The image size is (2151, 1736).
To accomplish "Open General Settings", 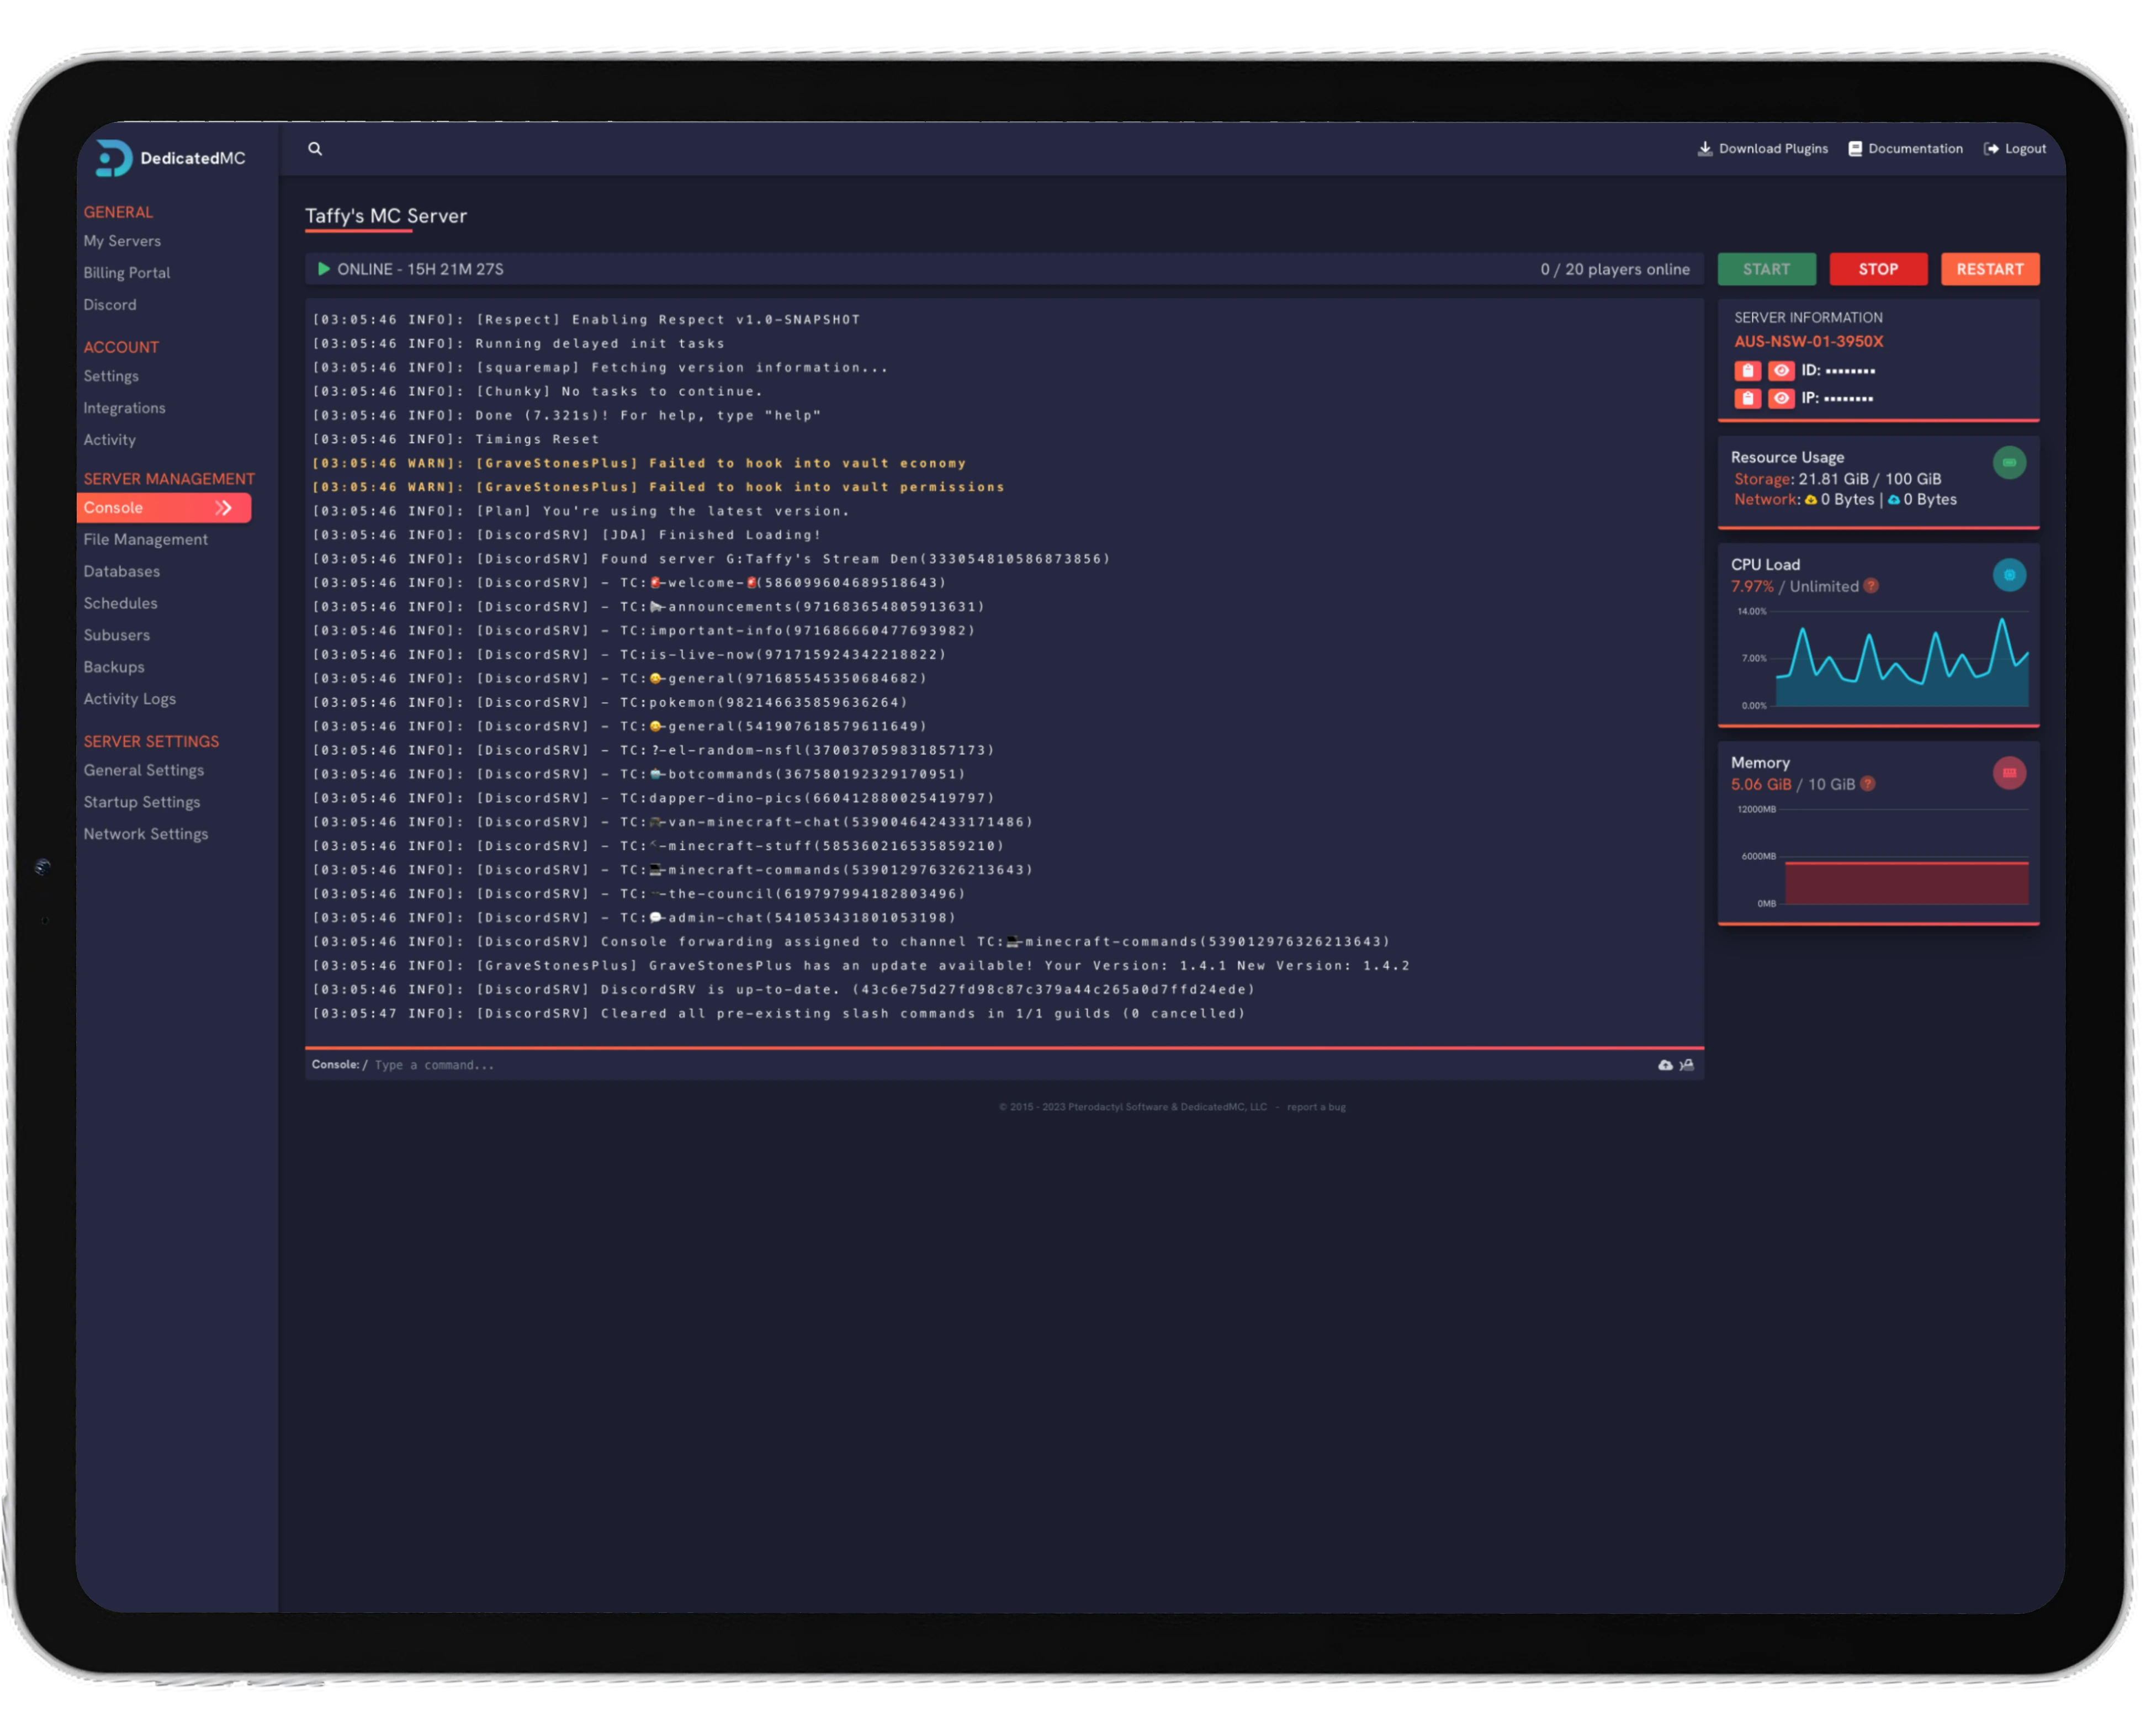I will click(144, 772).
